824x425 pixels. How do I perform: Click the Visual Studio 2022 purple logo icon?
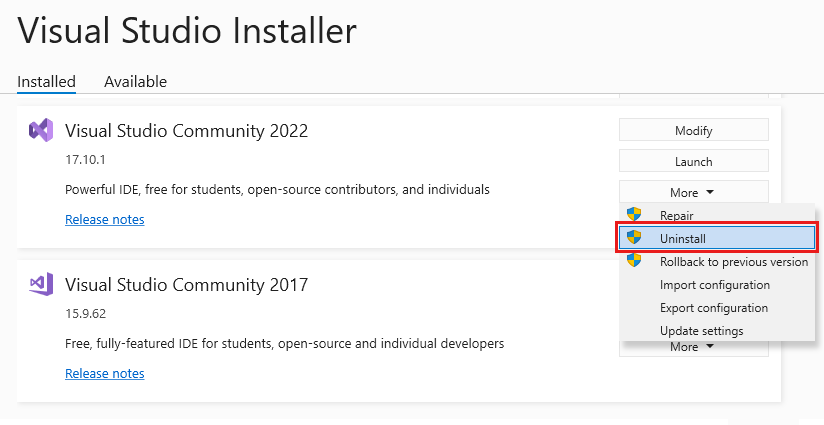pos(41,130)
